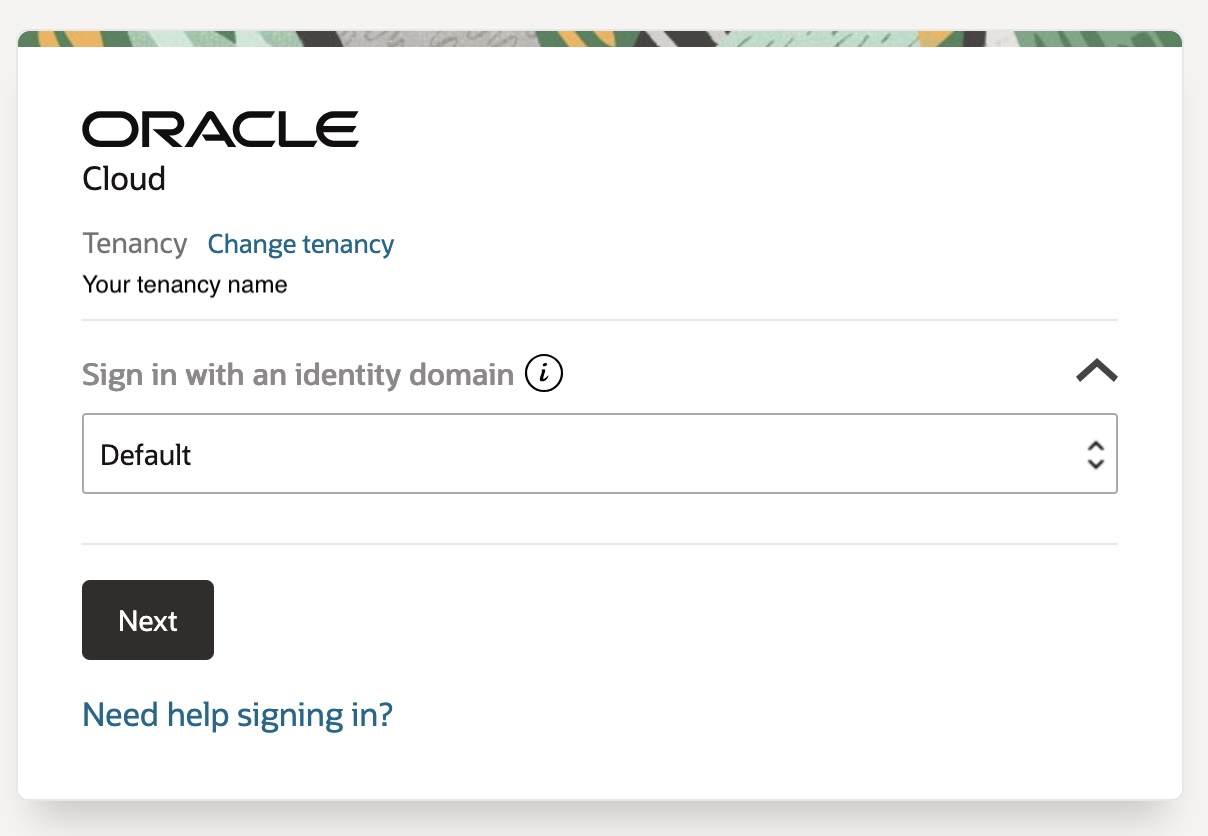
Task: Select the ORACLE wordmark at top
Action: [220, 128]
